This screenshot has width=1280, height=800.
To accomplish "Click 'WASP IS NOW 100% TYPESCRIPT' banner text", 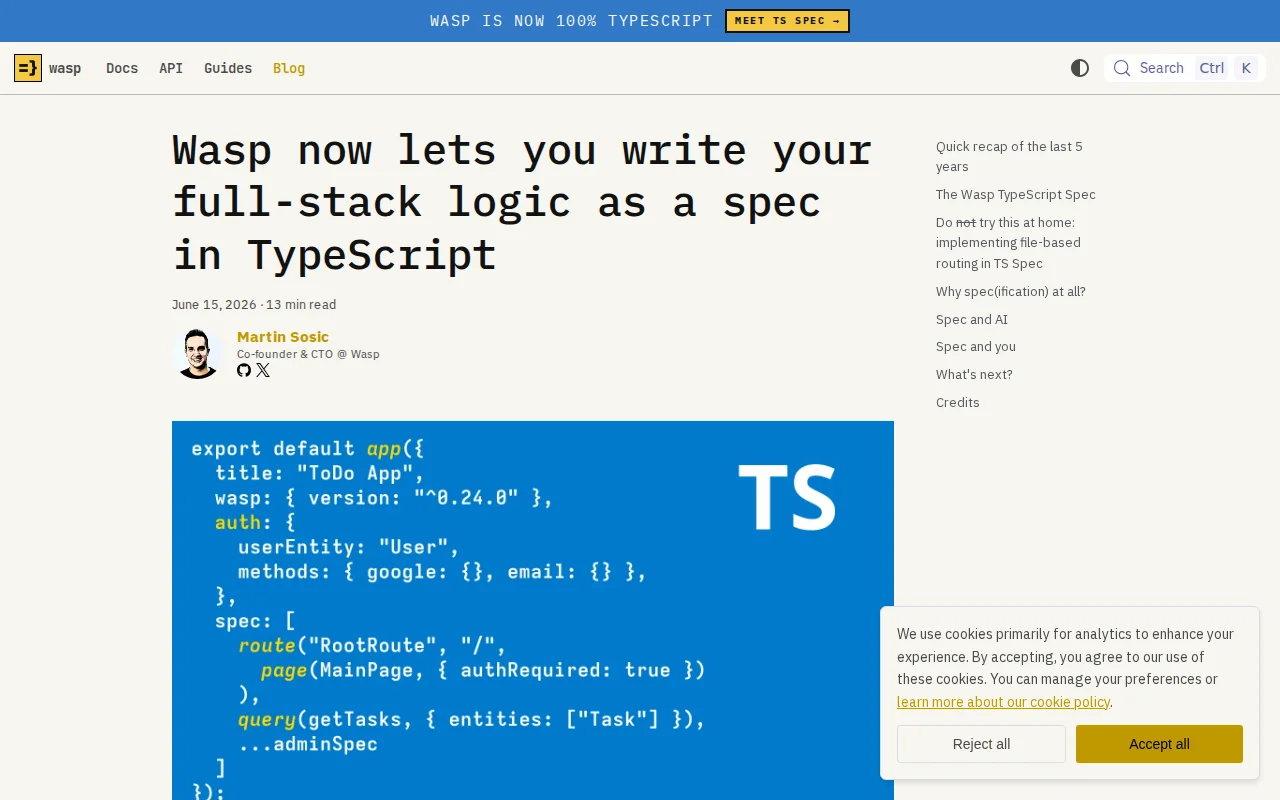I will point(571,21).
